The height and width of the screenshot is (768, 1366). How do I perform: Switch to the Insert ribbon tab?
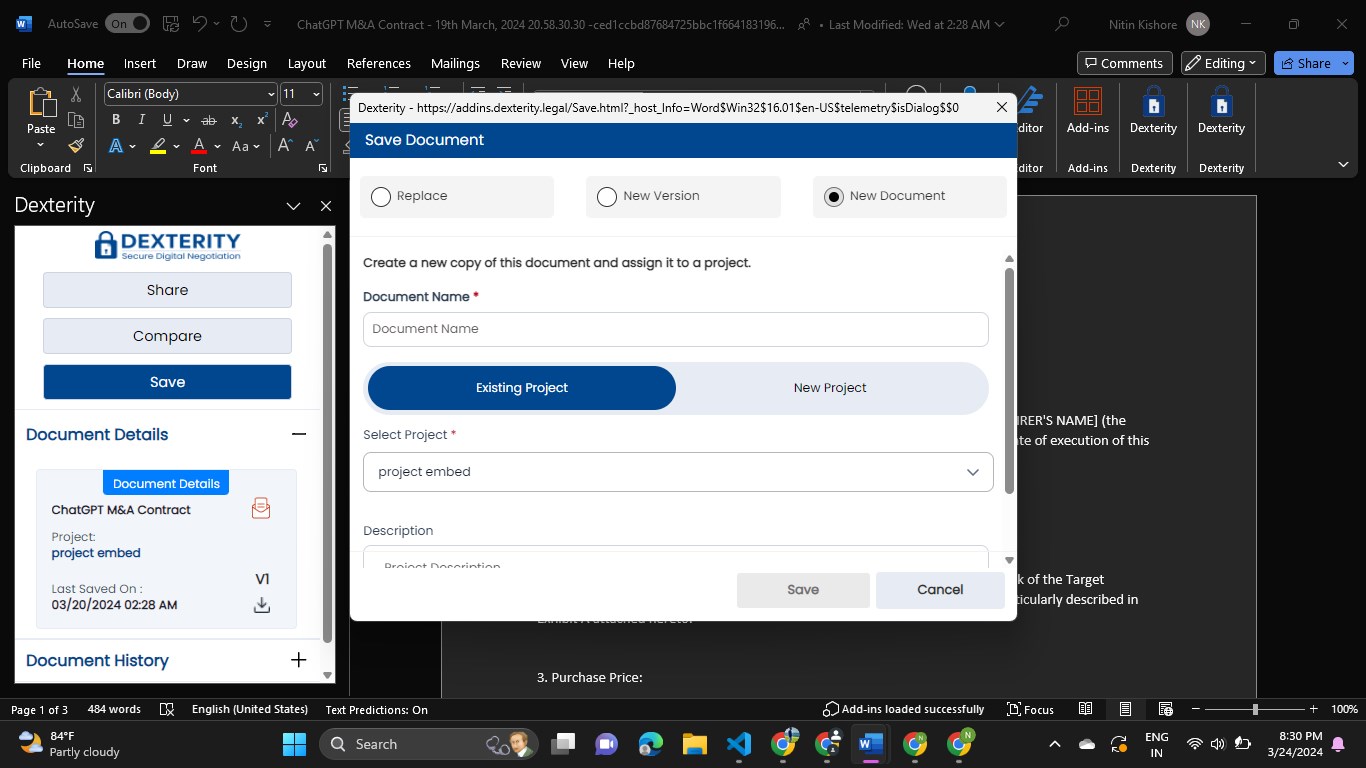click(x=140, y=63)
